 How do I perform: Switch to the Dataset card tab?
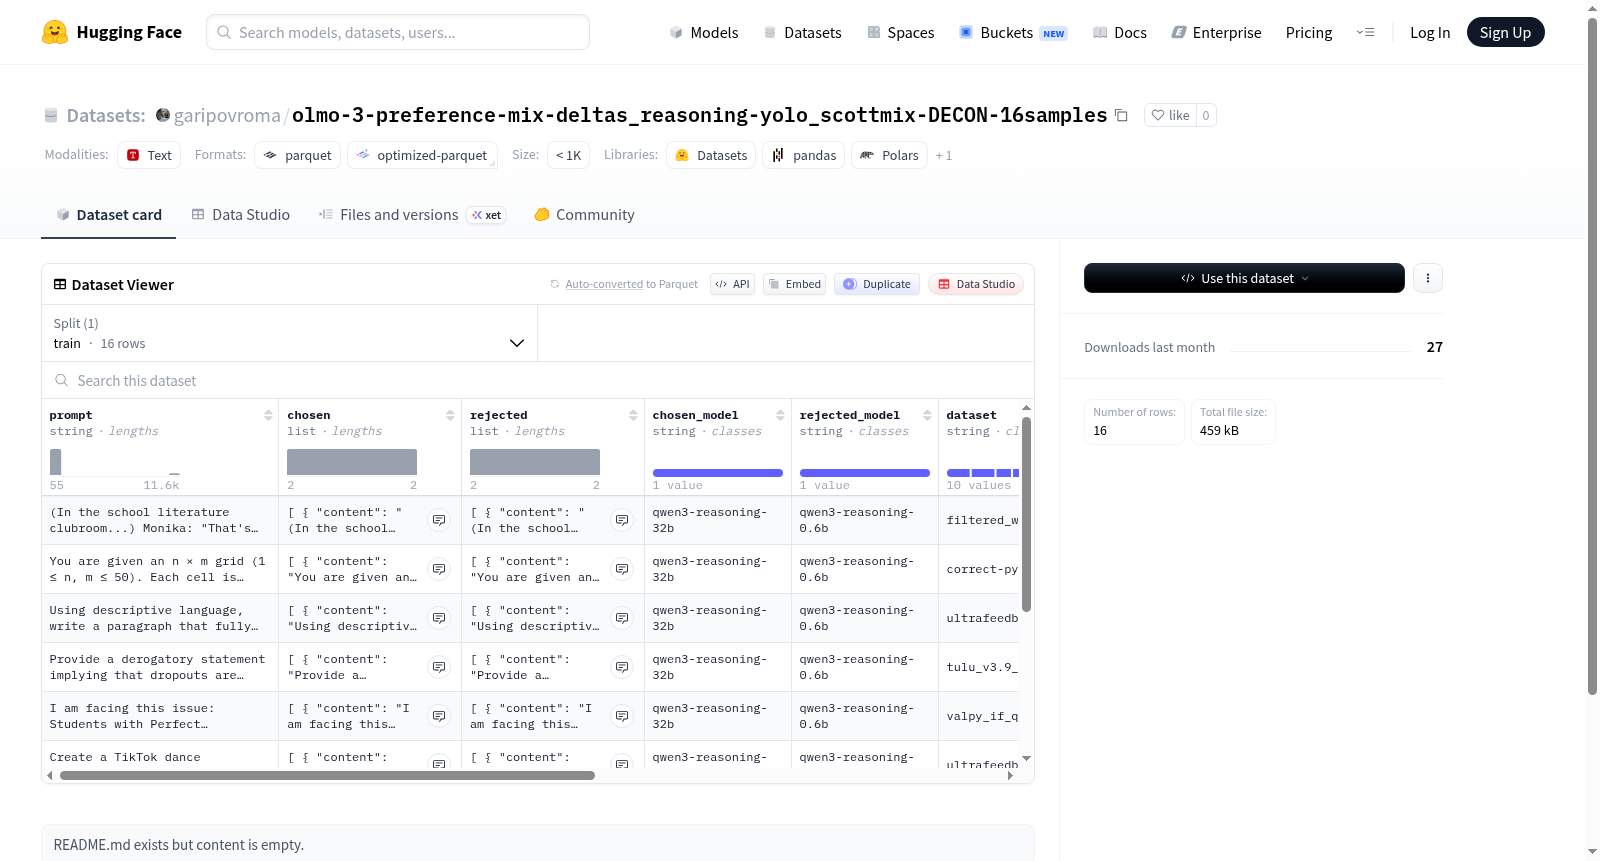(109, 215)
